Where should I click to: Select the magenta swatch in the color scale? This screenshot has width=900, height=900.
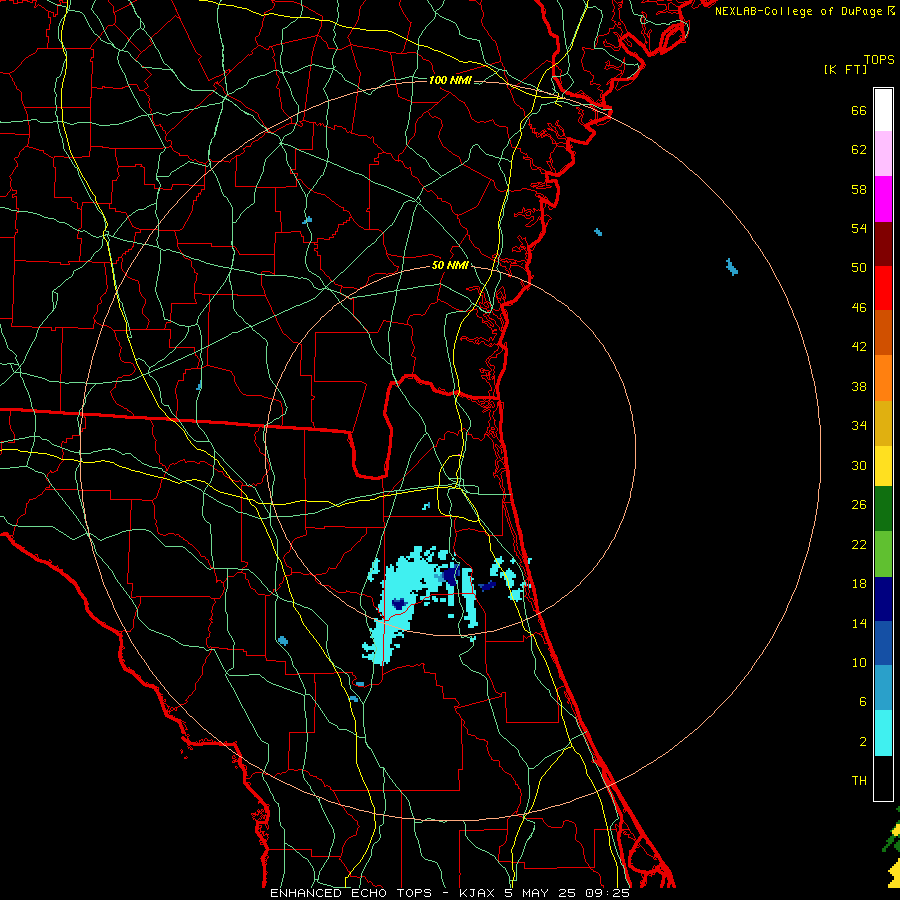coord(883,199)
